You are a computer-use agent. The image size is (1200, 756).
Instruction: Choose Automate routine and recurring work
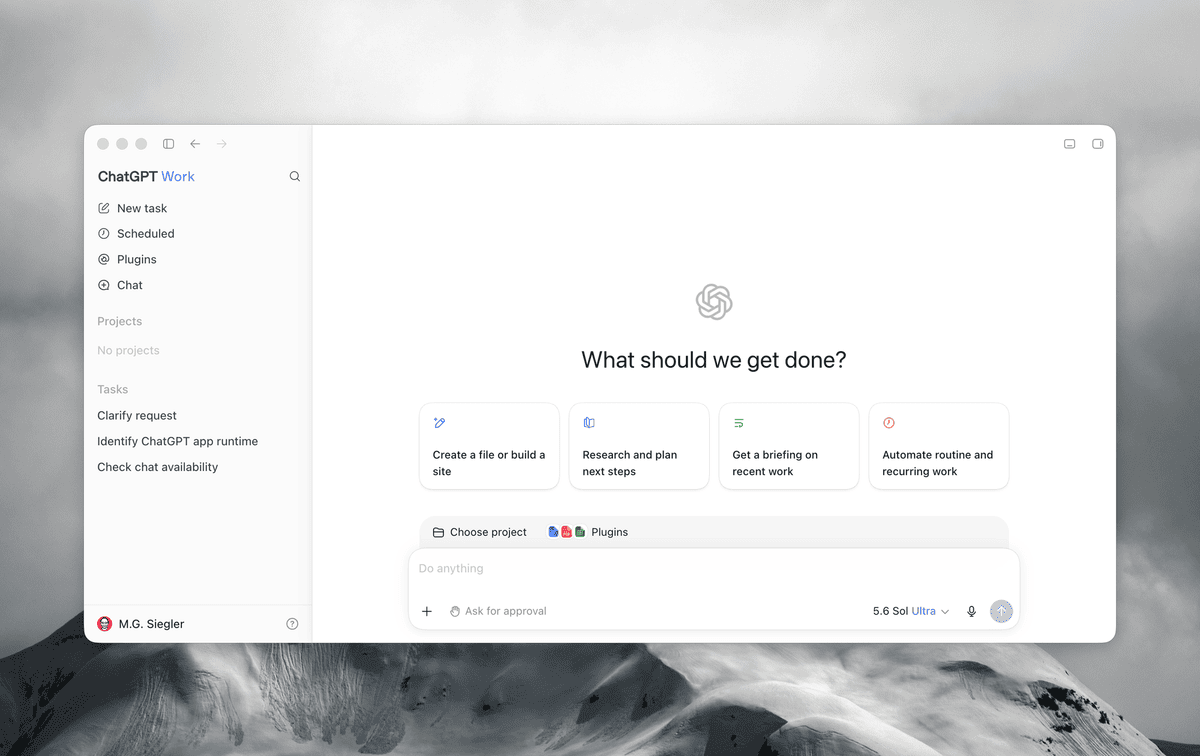[x=939, y=446]
